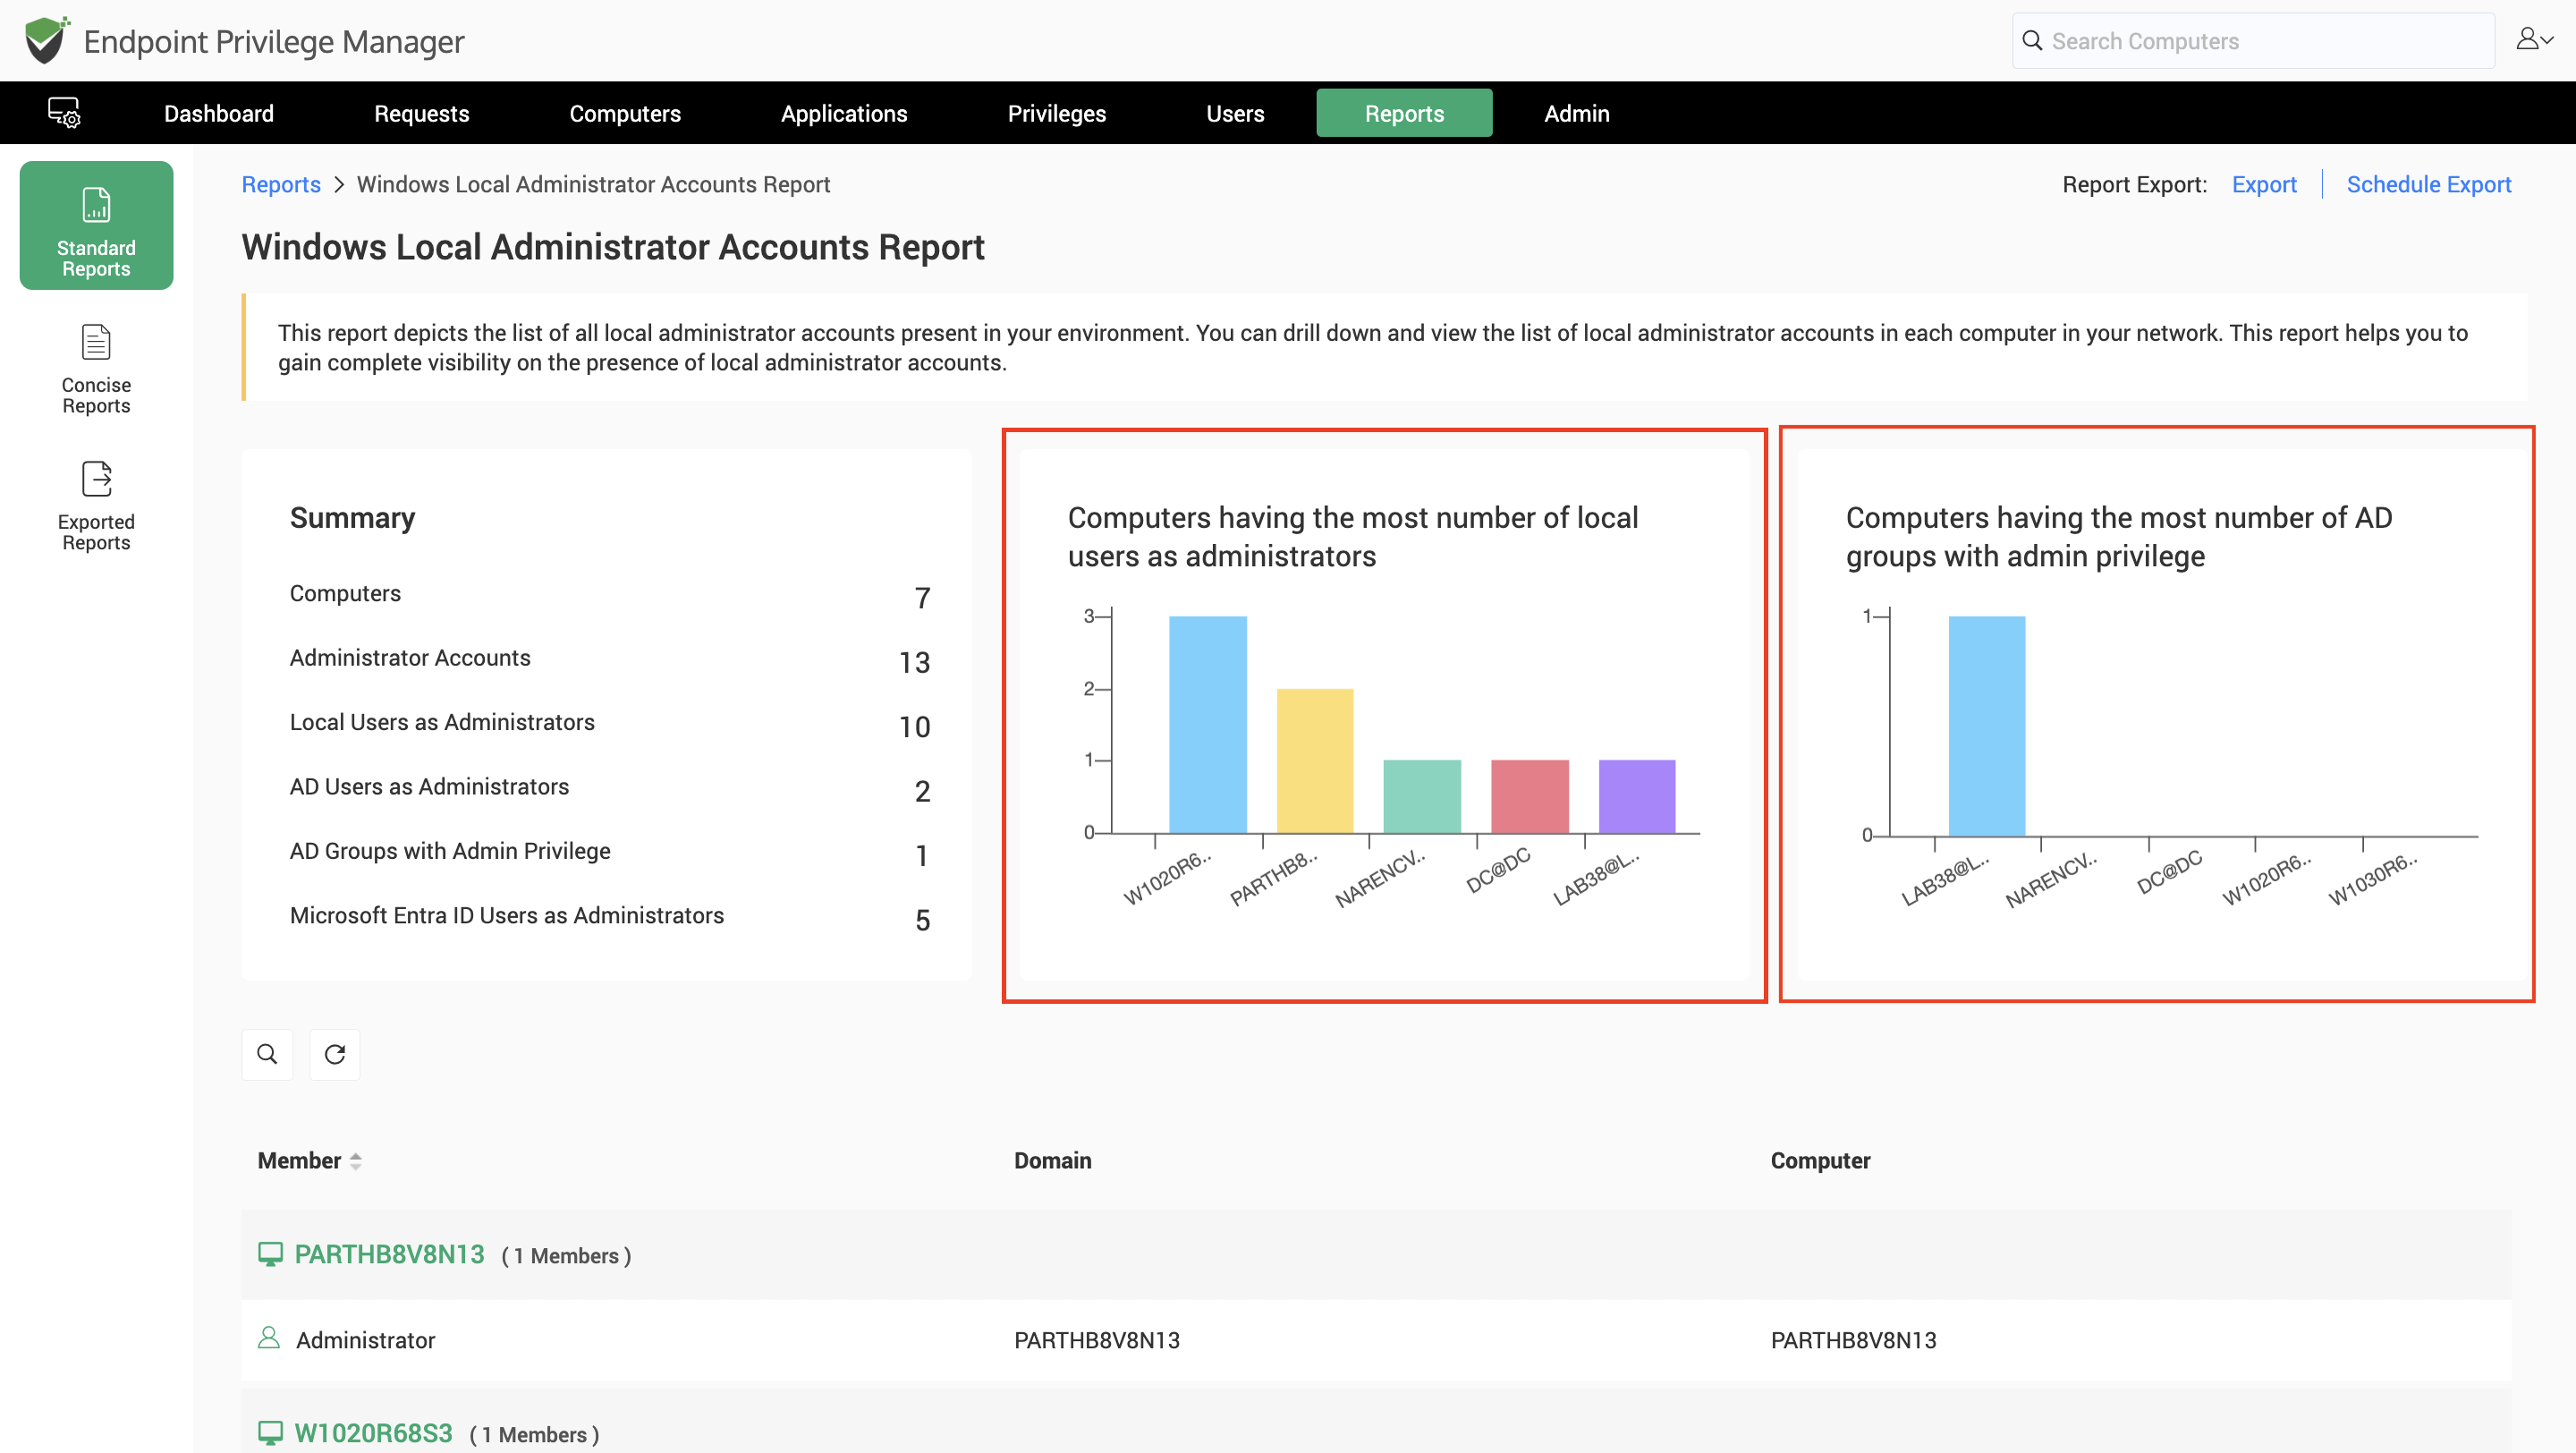Open the Admin tab
The width and height of the screenshot is (2576, 1453).
(x=1576, y=113)
